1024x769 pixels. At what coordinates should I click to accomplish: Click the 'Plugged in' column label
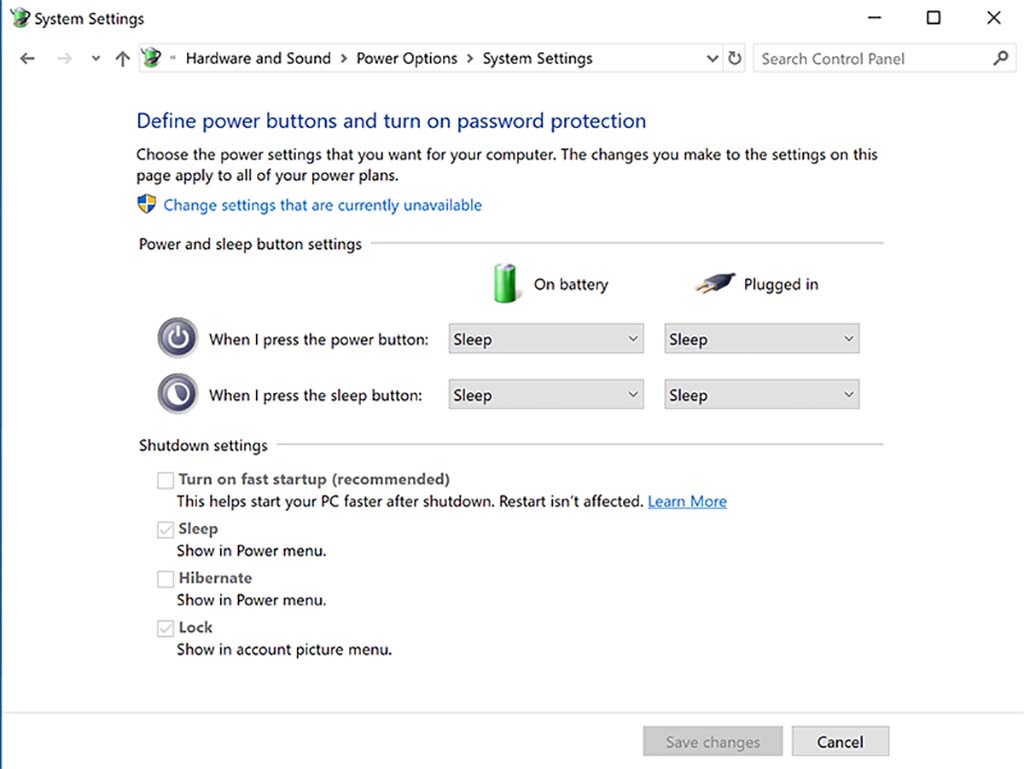780,285
